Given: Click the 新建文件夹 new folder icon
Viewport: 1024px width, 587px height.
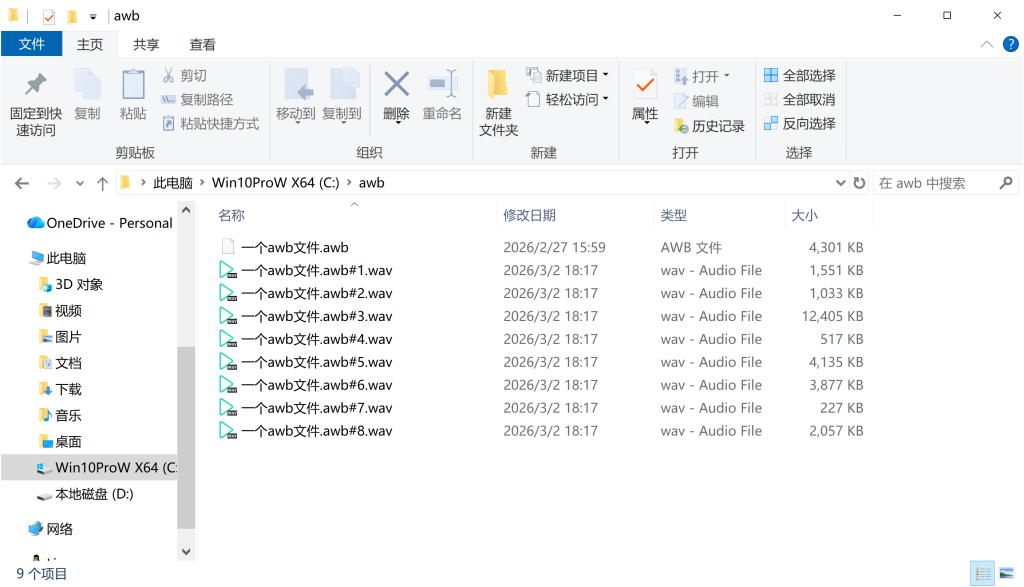Looking at the screenshot, I should [x=498, y=84].
